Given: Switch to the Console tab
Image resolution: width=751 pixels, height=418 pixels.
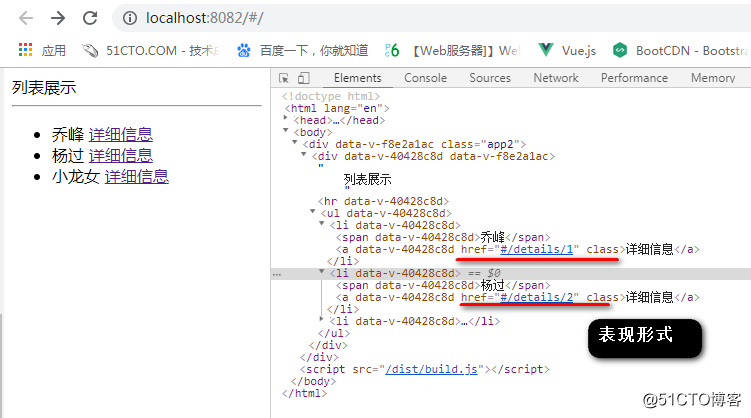Looking at the screenshot, I should click(425, 78).
